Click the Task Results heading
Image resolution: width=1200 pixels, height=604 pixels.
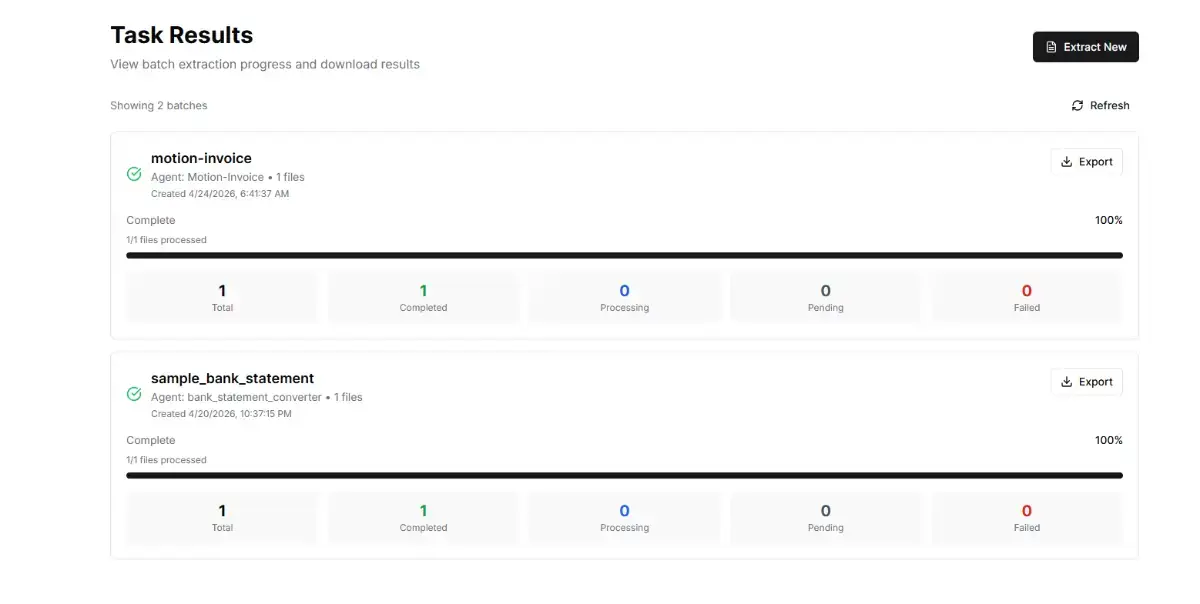pos(181,35)
